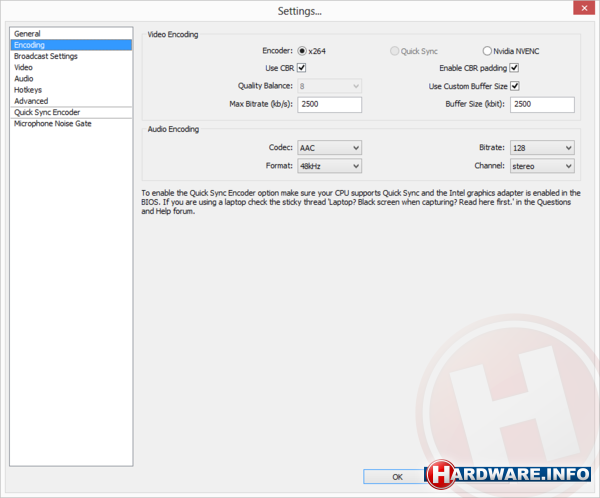This screenshot has height=498, width=600.
Task: Close the Settings window
Action: tap(584, 8)
